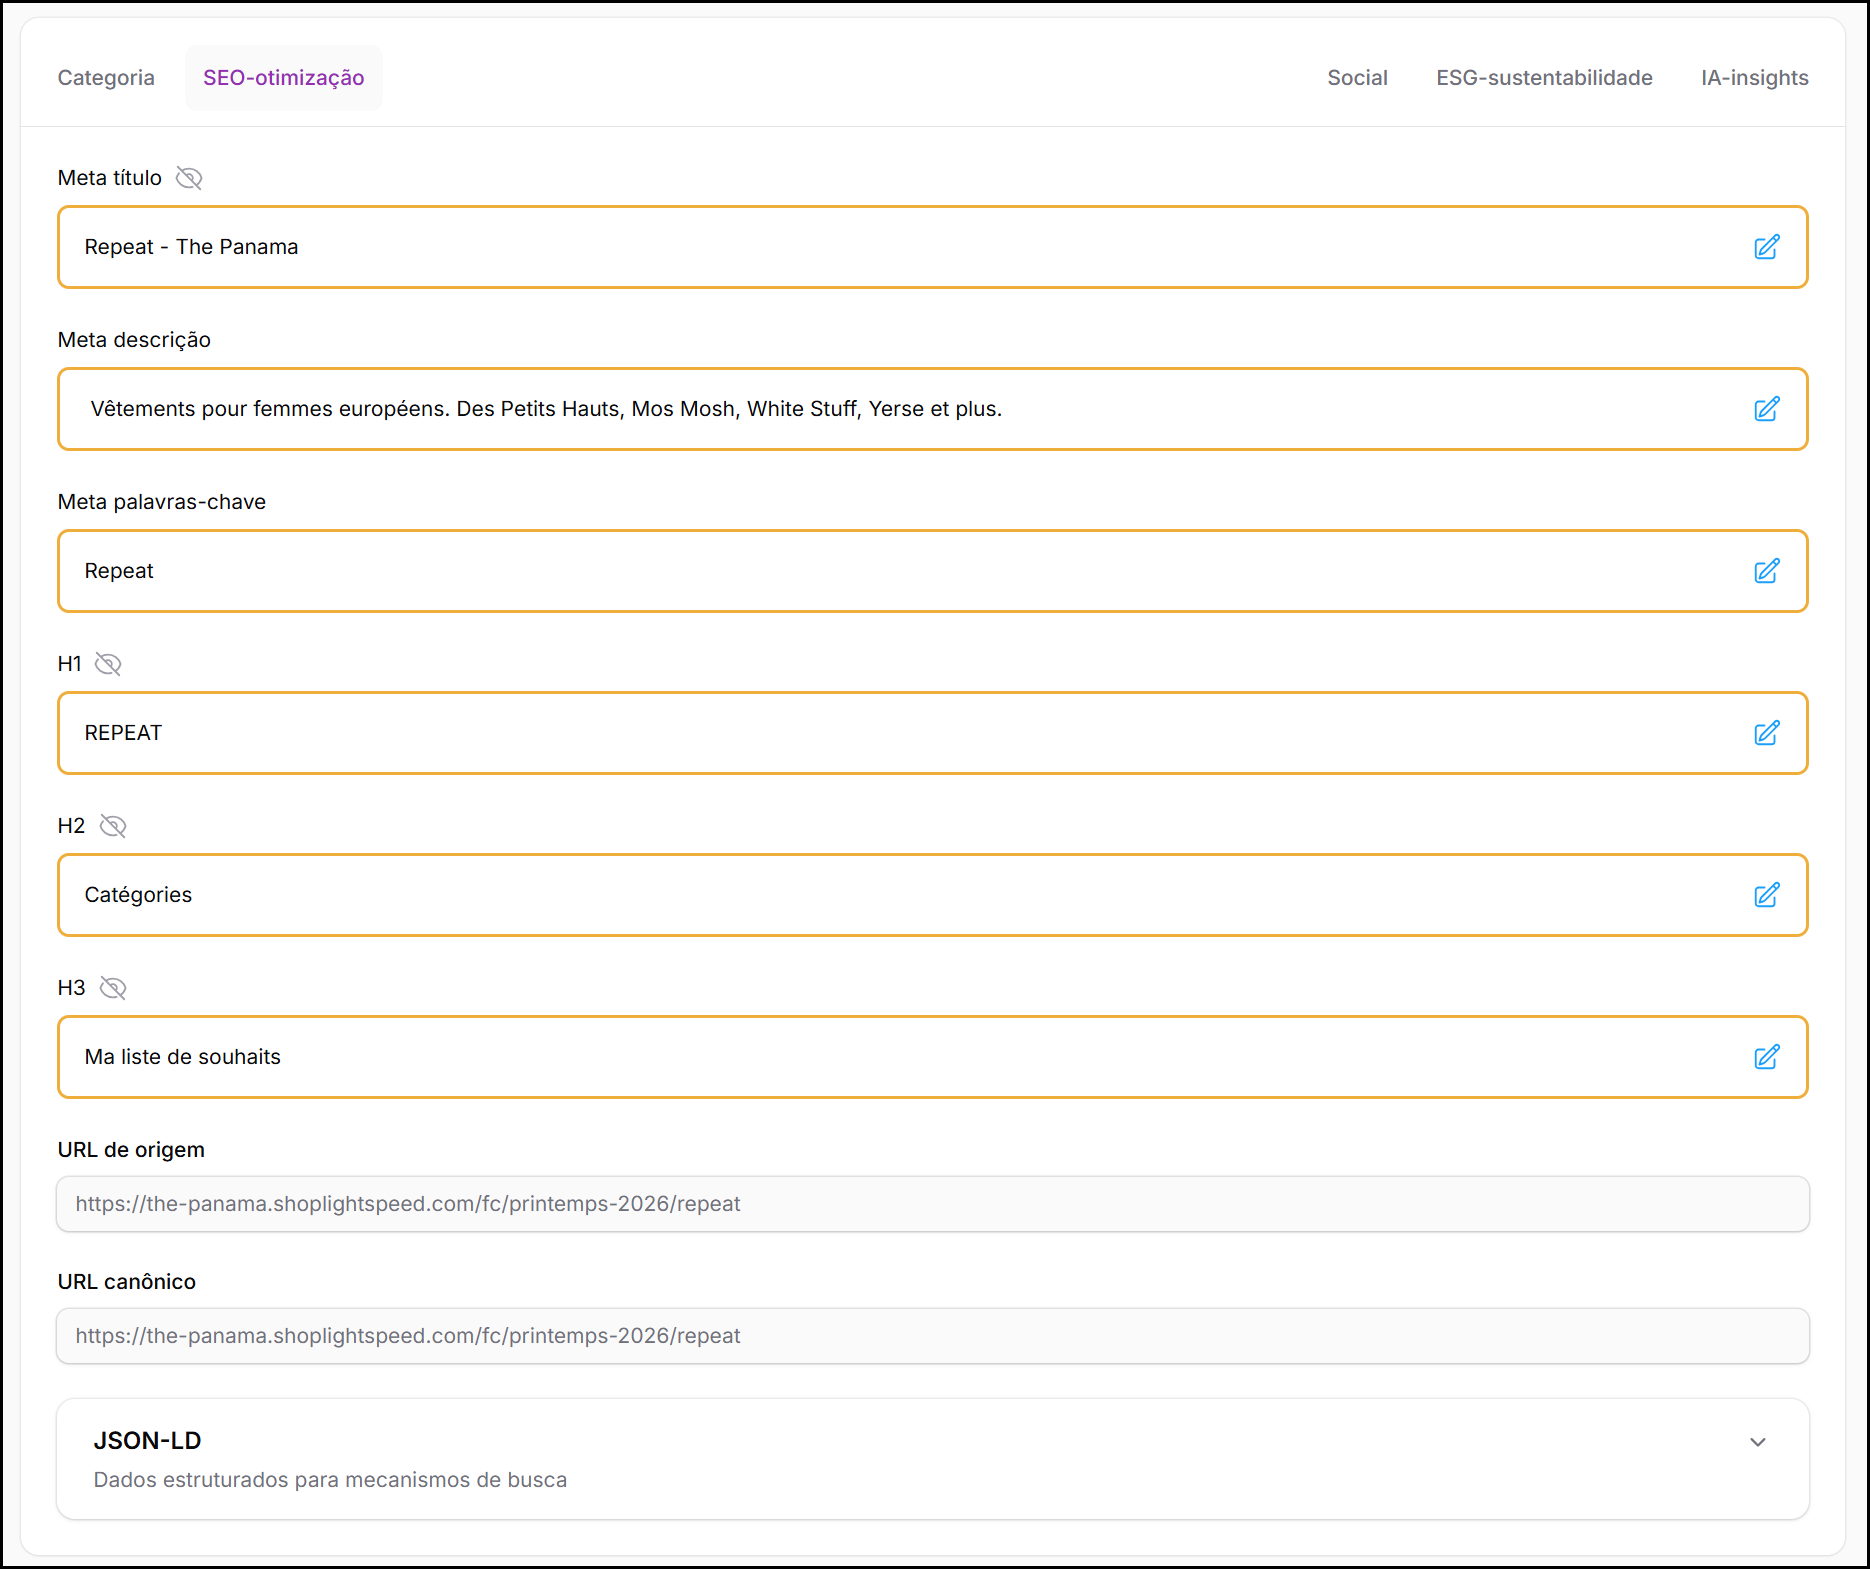Open editor for Meta palavras-chave field
Screen dimensions: 1870x1569
1766,571
